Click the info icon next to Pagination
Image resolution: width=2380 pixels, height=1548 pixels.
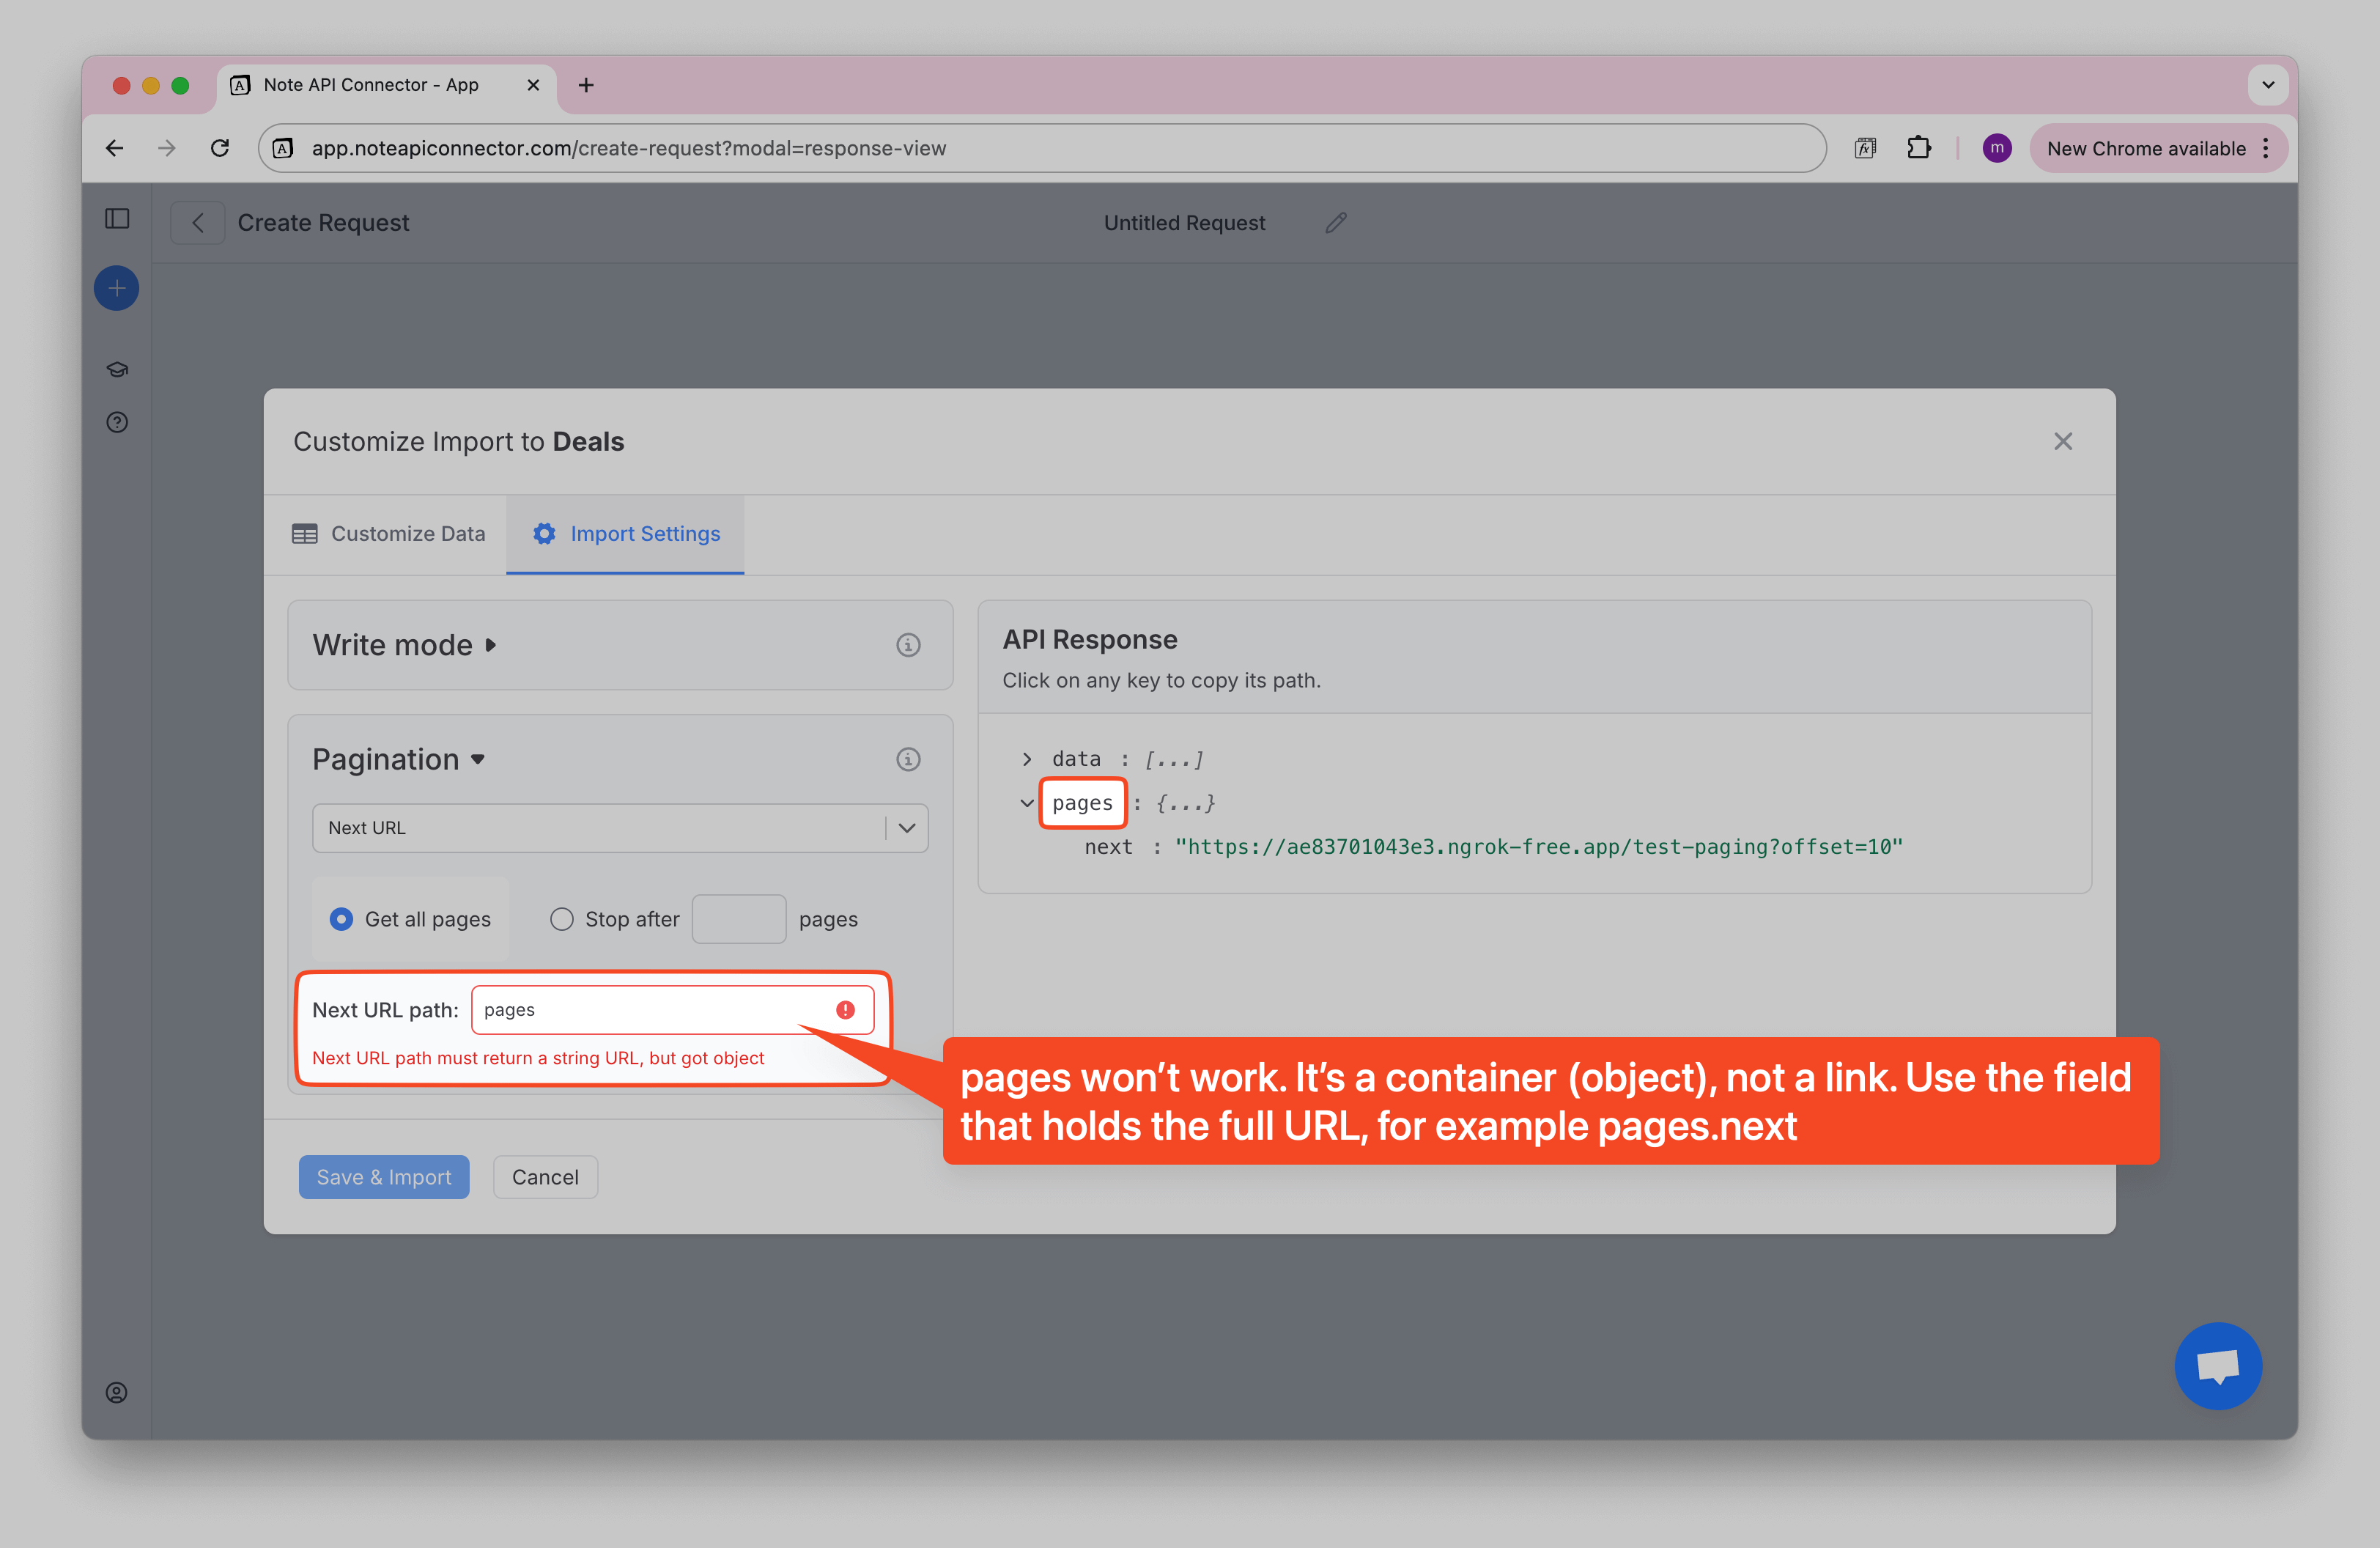pos(908,759)
